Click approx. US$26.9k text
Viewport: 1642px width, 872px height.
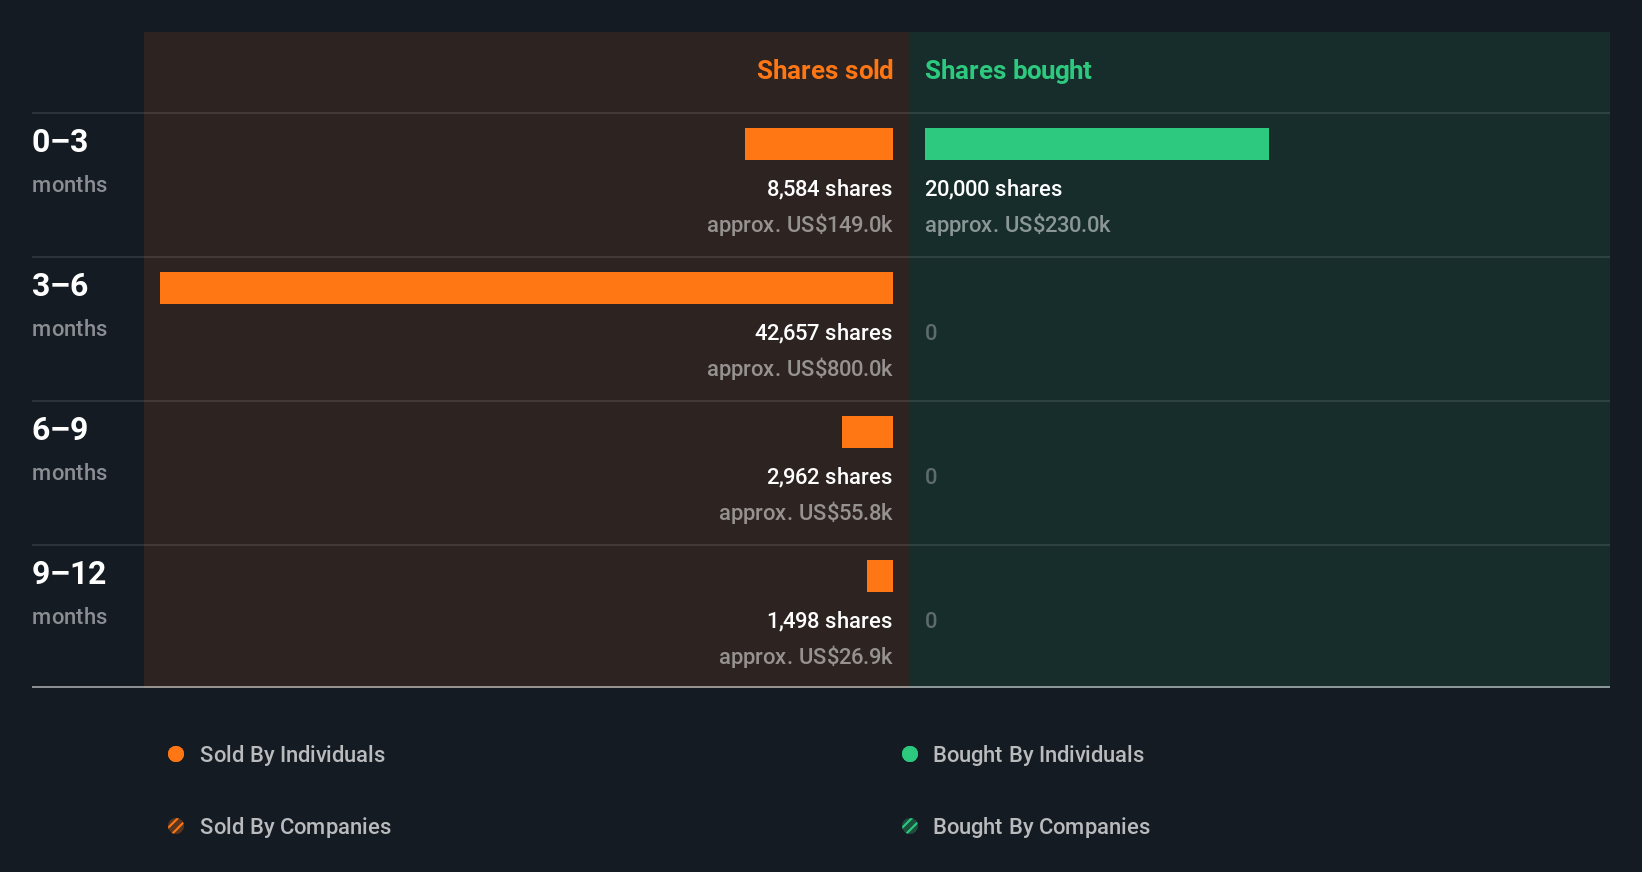(805, 656)
